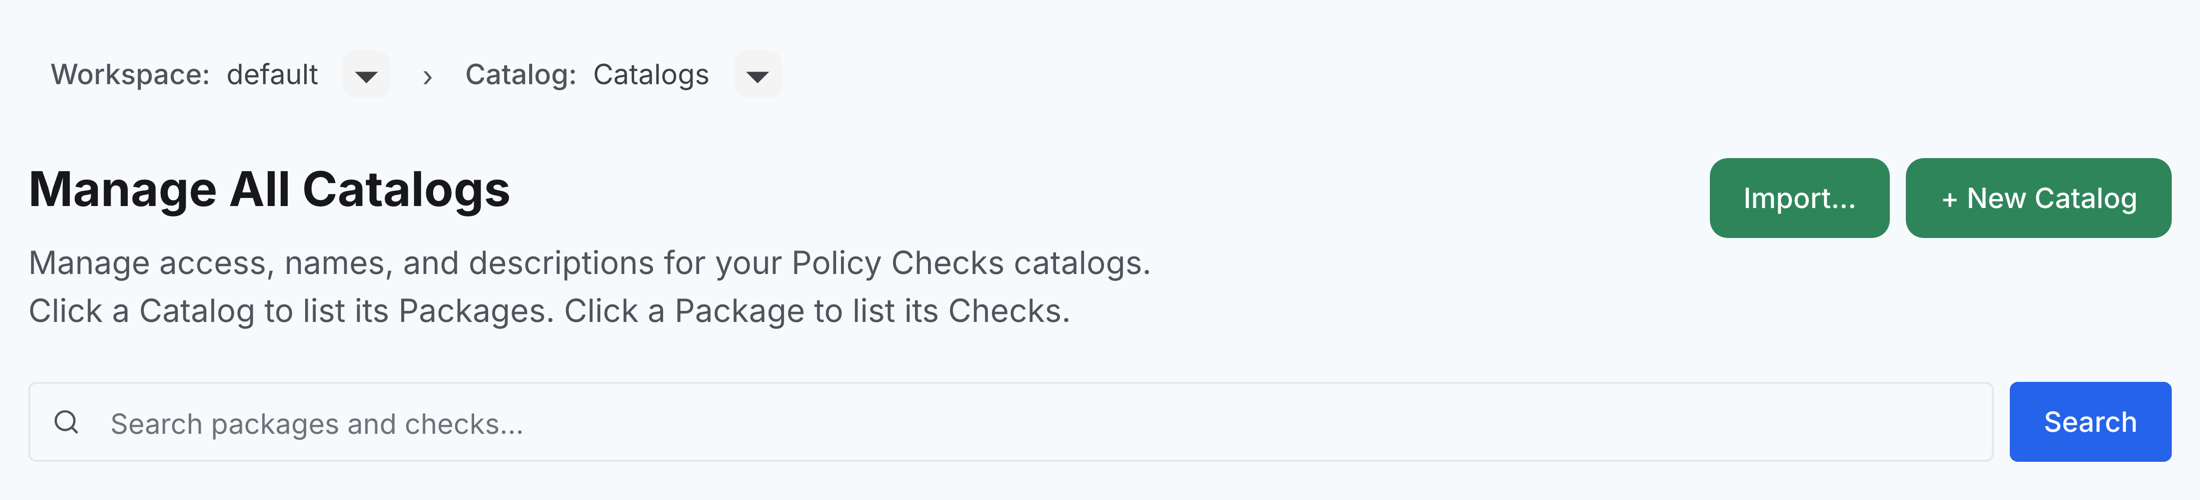This screenshot has width=2200, height=500.
Task: Click the Policy Checks catalogs description line
Action: click(590, 263)
